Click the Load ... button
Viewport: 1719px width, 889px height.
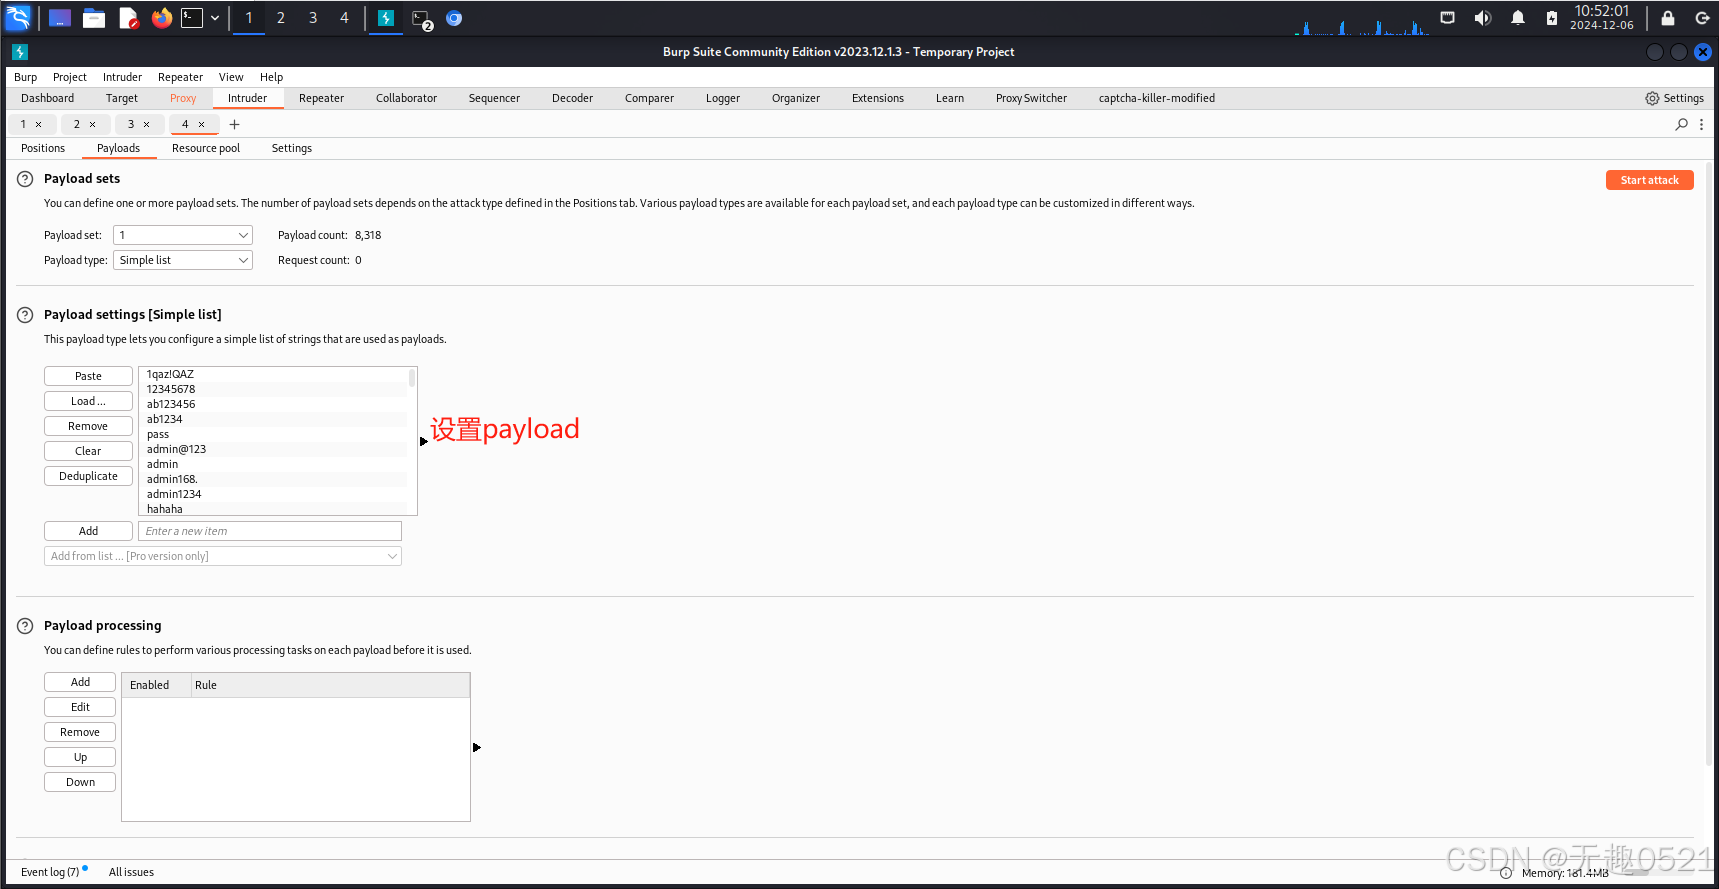click(88, 401)
